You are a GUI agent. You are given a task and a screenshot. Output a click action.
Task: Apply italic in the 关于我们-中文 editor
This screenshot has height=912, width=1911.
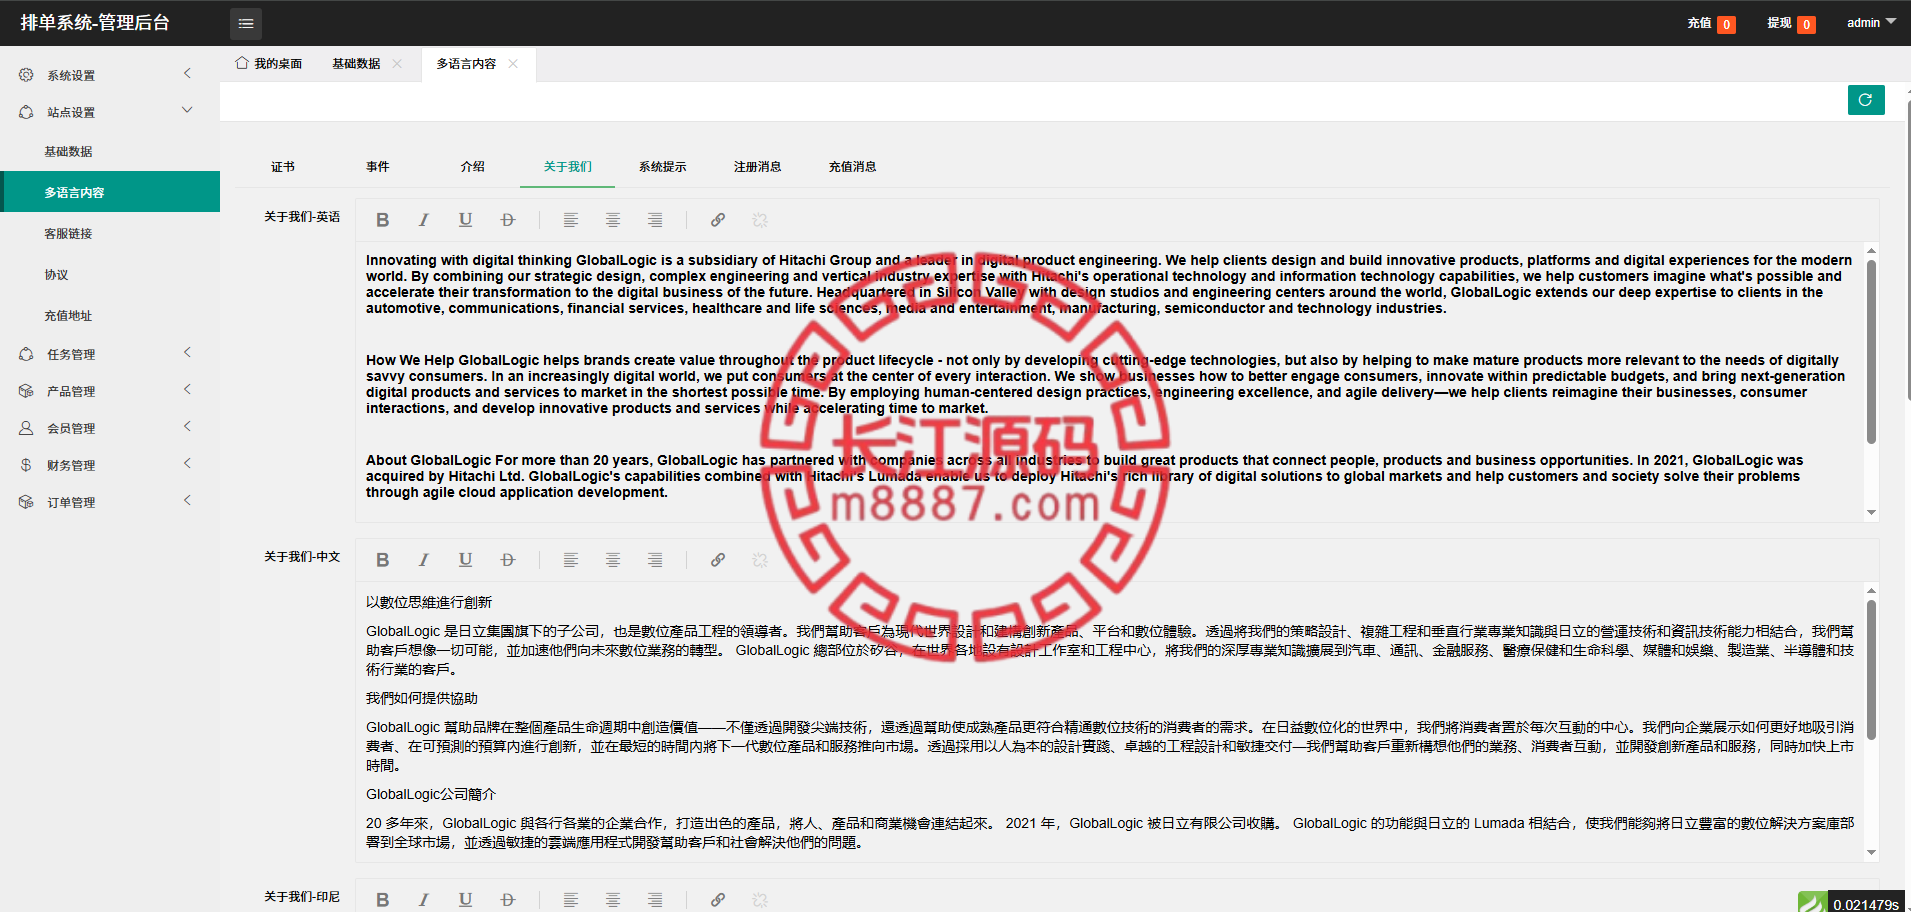(x=424, y=560)
